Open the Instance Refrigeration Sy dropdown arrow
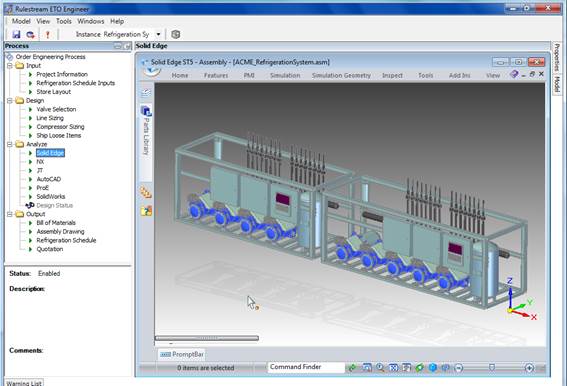The width and height of the screenshot is (567, 386). tap(158, 34)
